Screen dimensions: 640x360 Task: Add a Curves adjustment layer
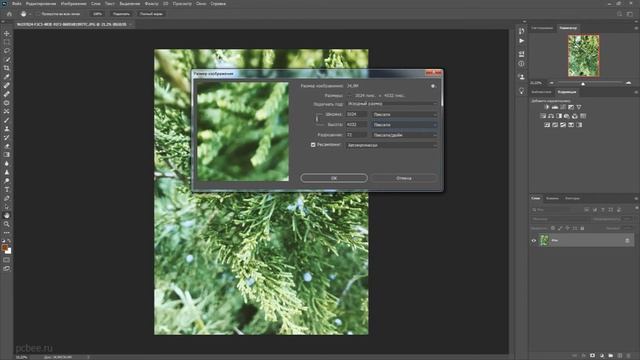[563, 107]
